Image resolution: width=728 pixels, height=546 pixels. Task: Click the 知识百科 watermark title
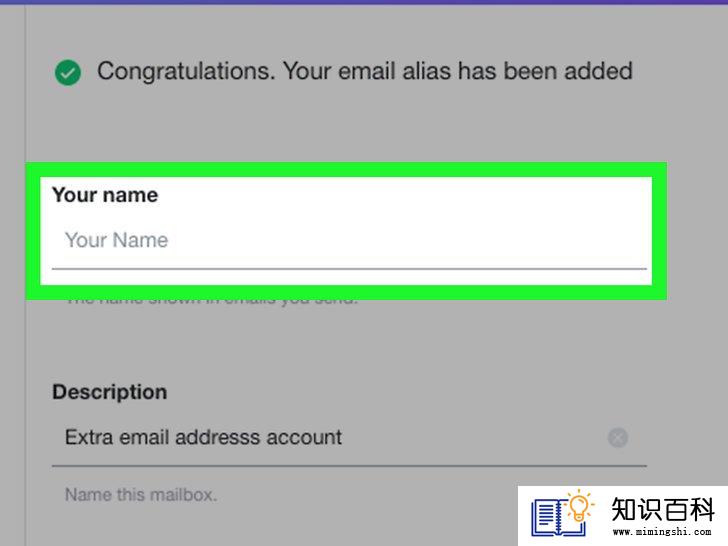click(663, 509)
